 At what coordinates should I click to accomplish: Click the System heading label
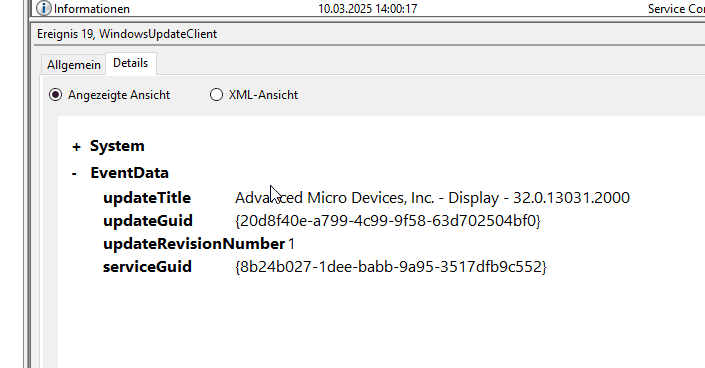coord(117,146)
